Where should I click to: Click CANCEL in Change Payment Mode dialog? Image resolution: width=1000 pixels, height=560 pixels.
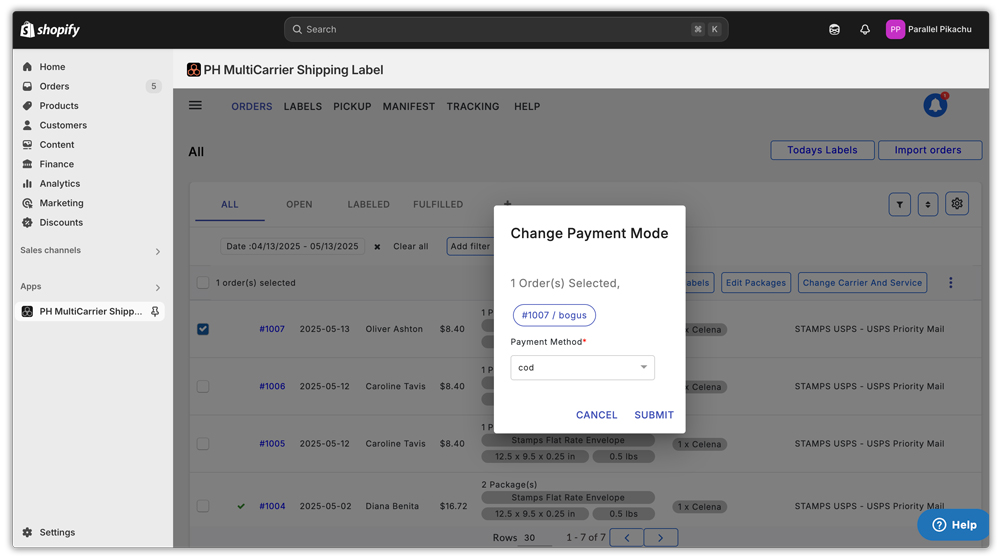click(x=596, y=415)
